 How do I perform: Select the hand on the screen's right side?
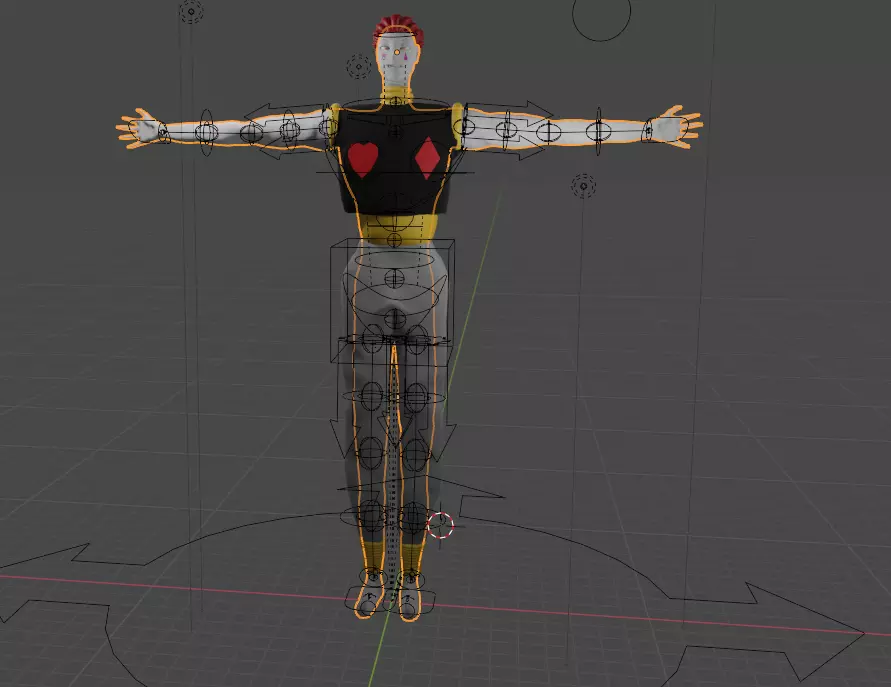click(675, 126)
